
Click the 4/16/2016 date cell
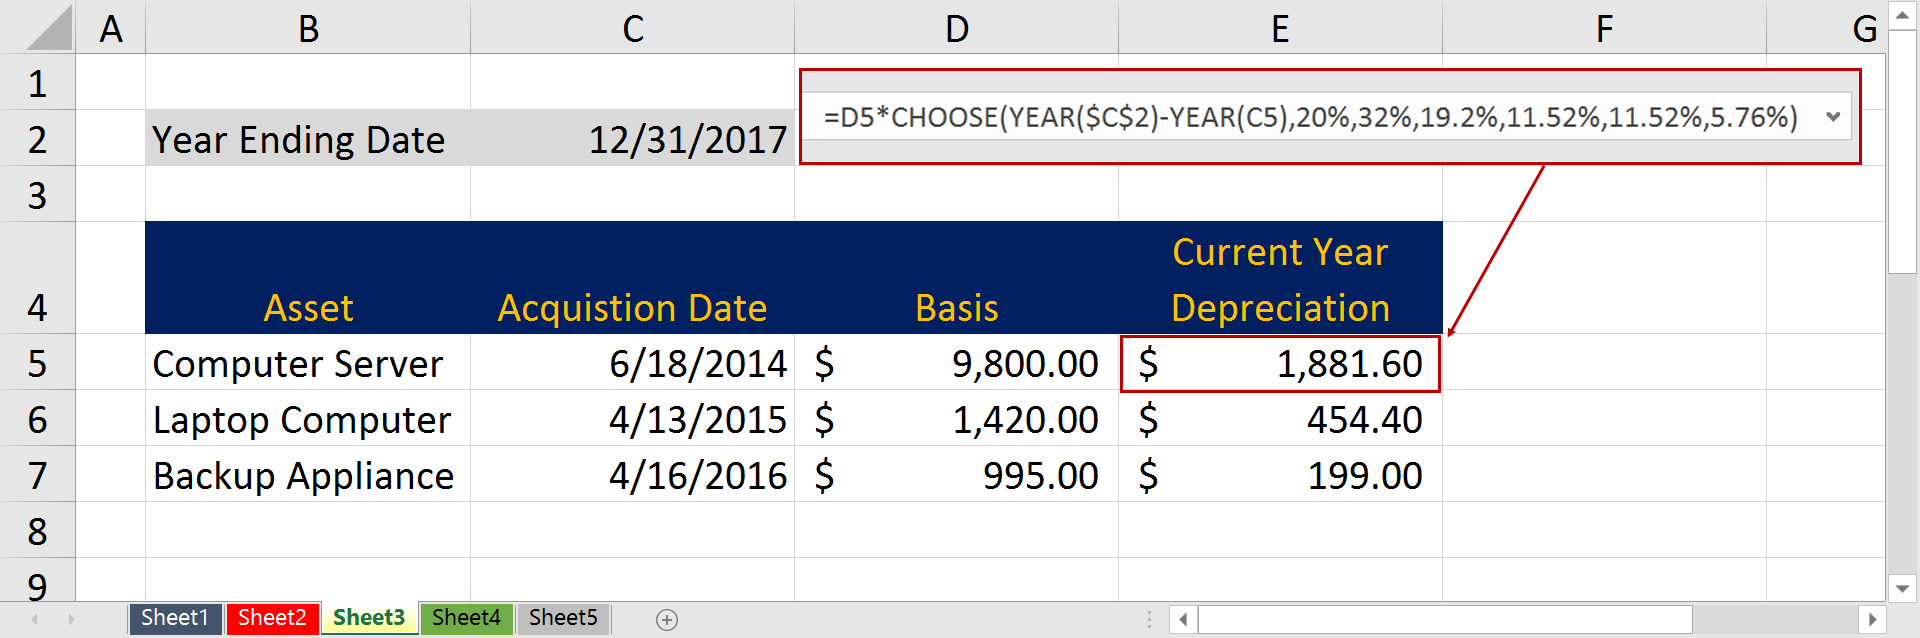coord(632,475)
